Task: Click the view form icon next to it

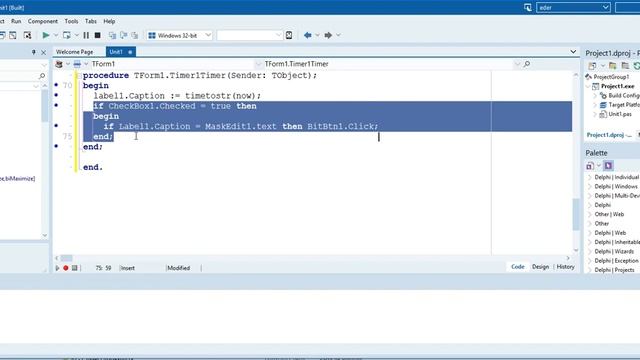Action: click(27, 36)
